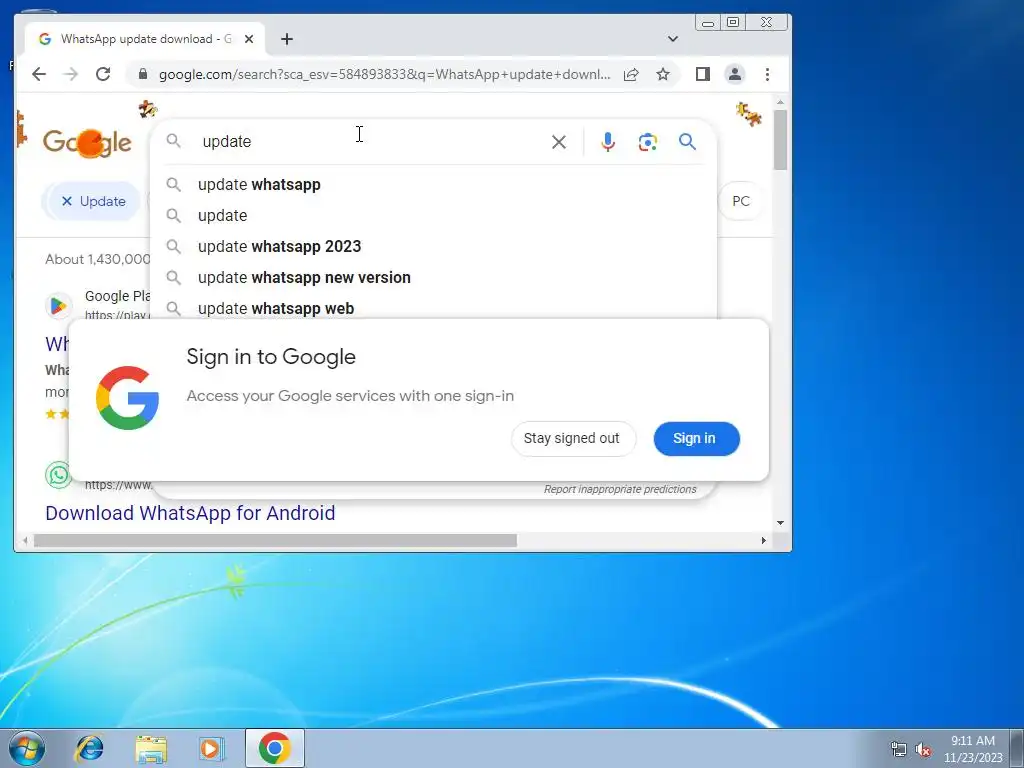
Task: Open Chrome three-dot menu
Action: point(767,74)
